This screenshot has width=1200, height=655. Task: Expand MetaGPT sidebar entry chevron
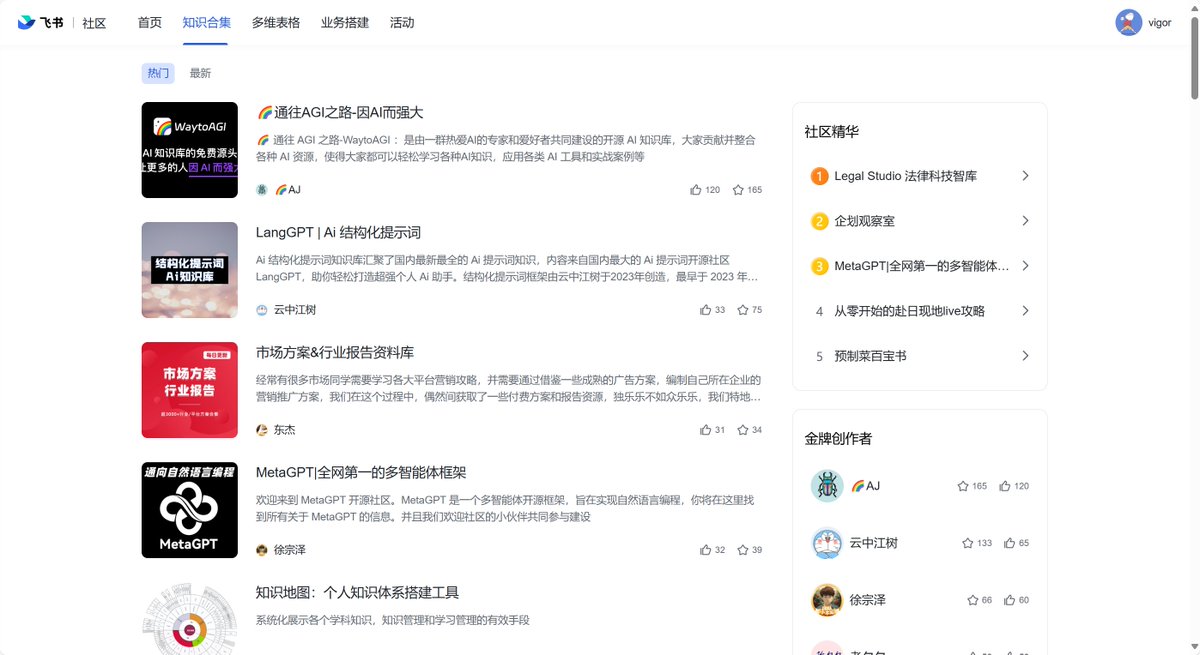(x=1025, y=266)
